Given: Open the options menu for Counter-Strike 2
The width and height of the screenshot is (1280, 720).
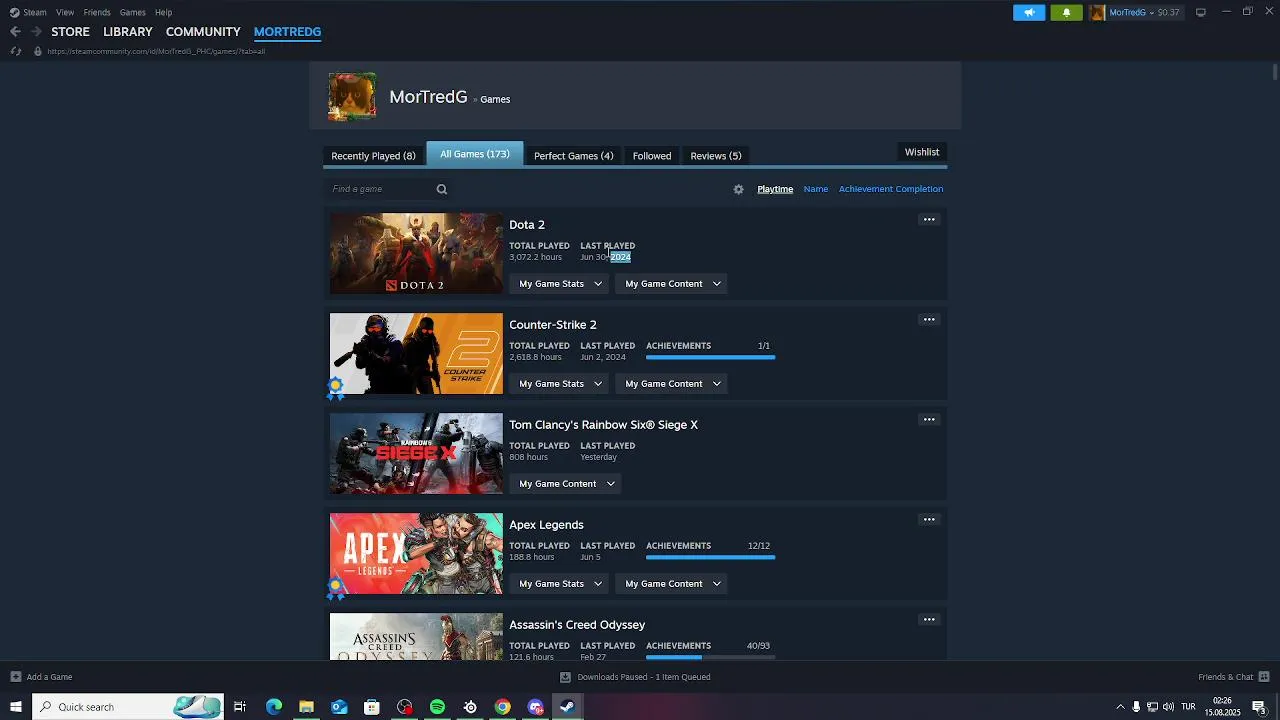Looking at the screenshot, I should [x=929, y=320].
